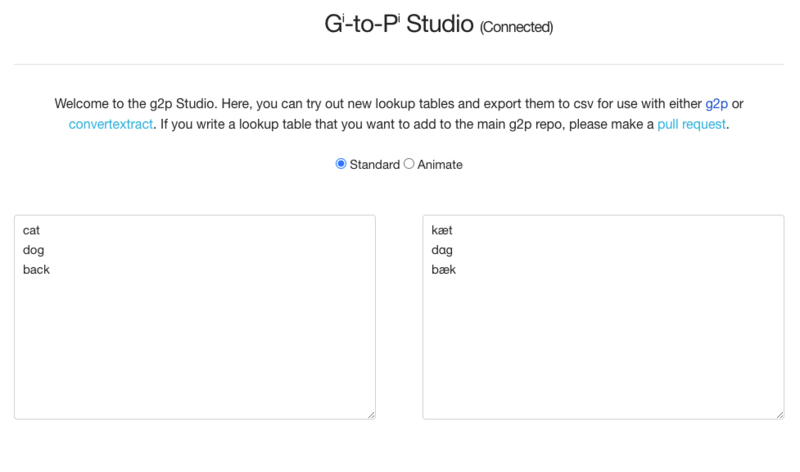Click the 'Standard' label text

point(374,165)
